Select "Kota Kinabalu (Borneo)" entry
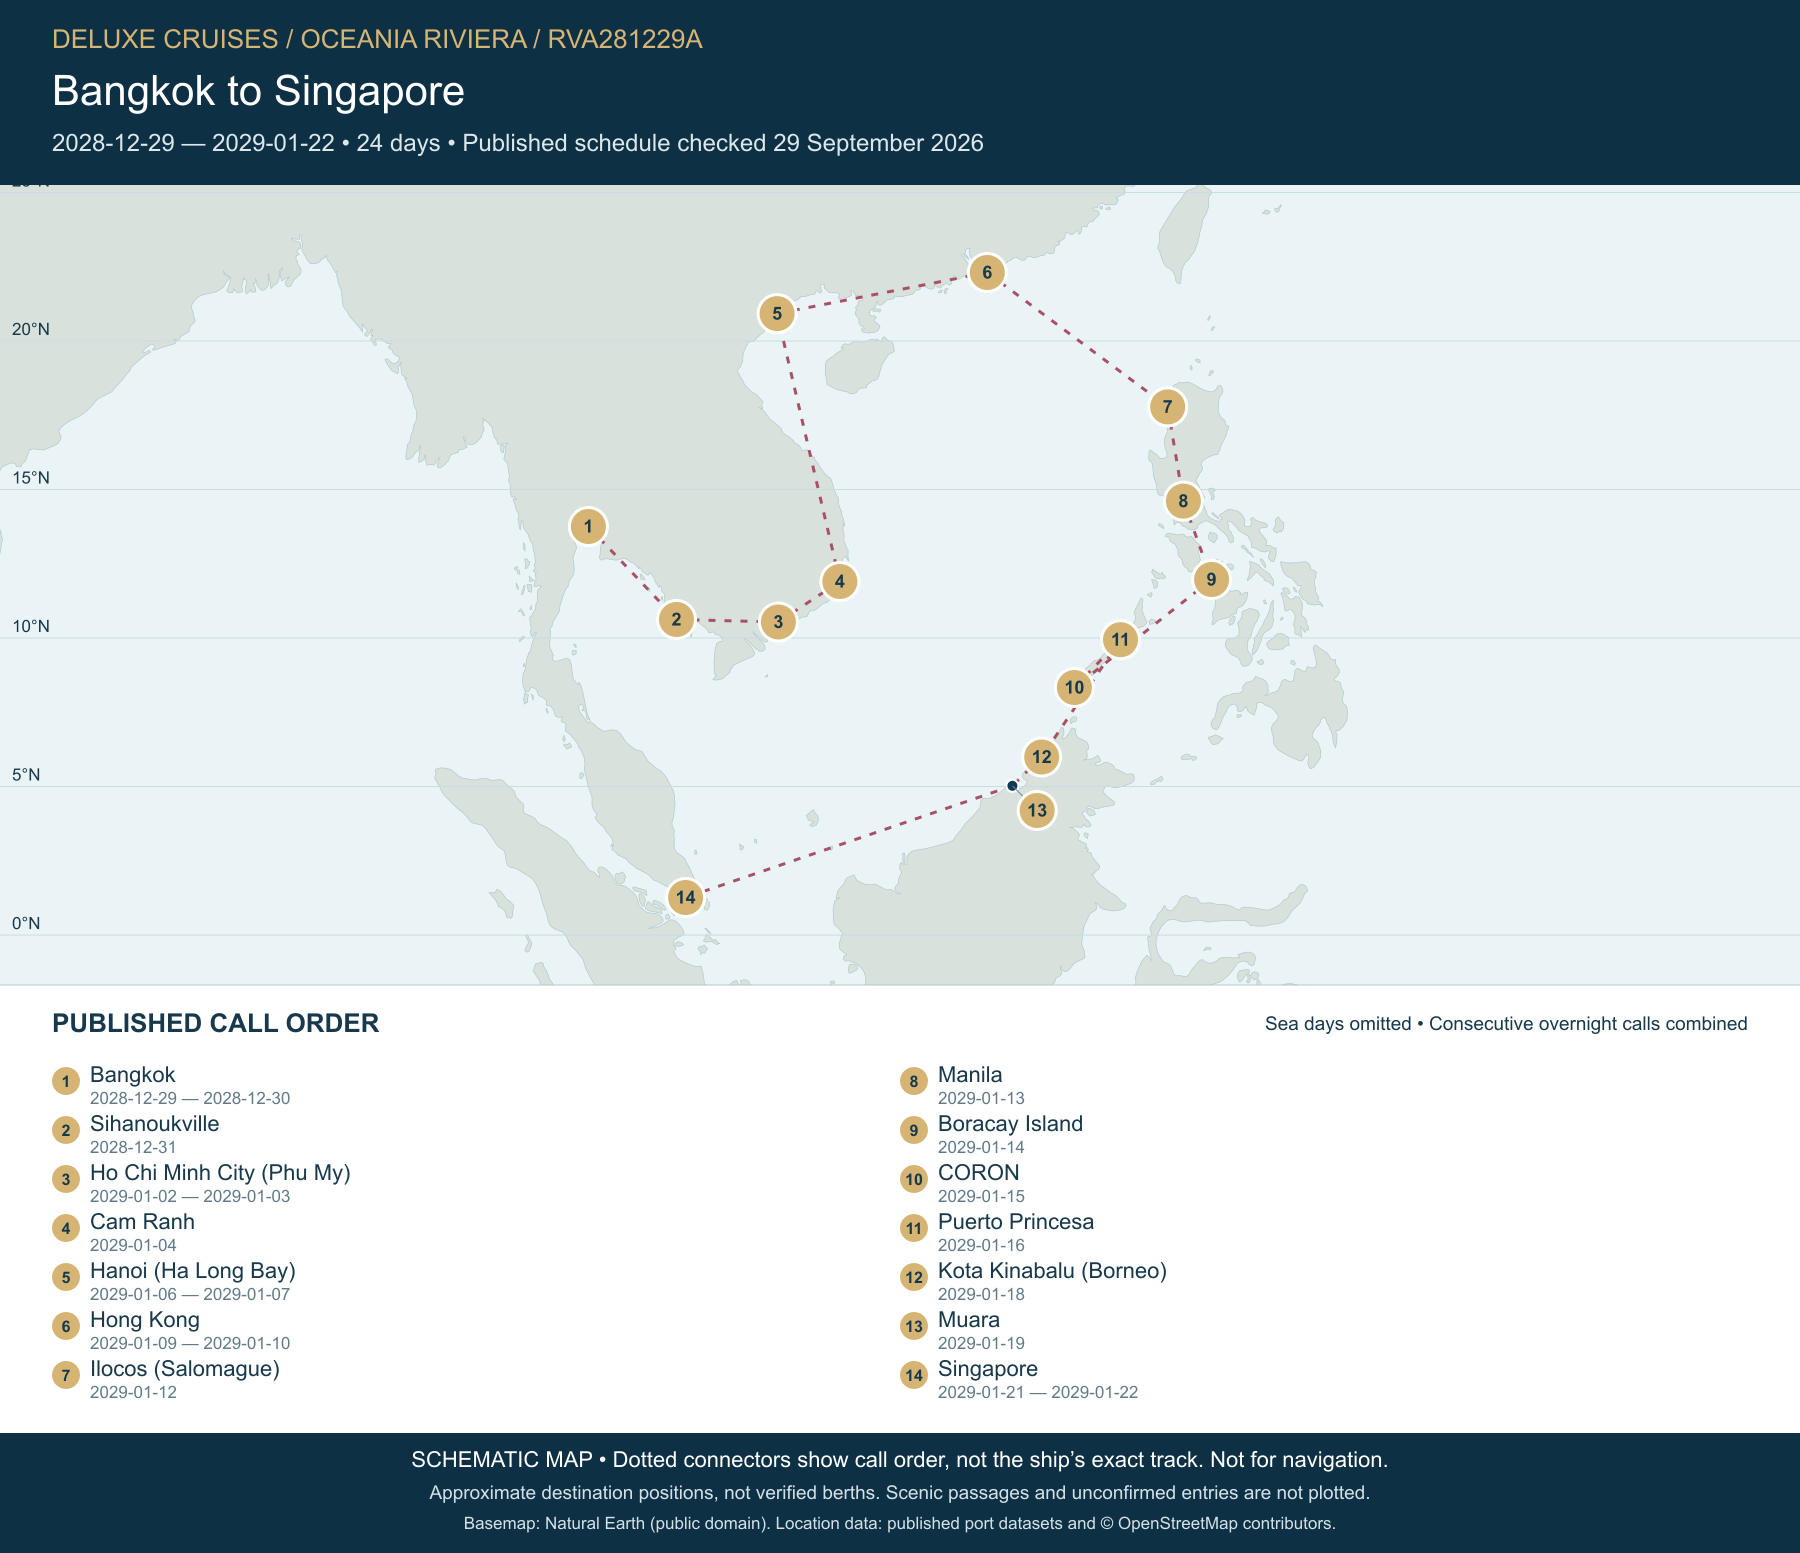Image resolution: width=1800 pixels, height=1553 pixels. [1052, 1271]
